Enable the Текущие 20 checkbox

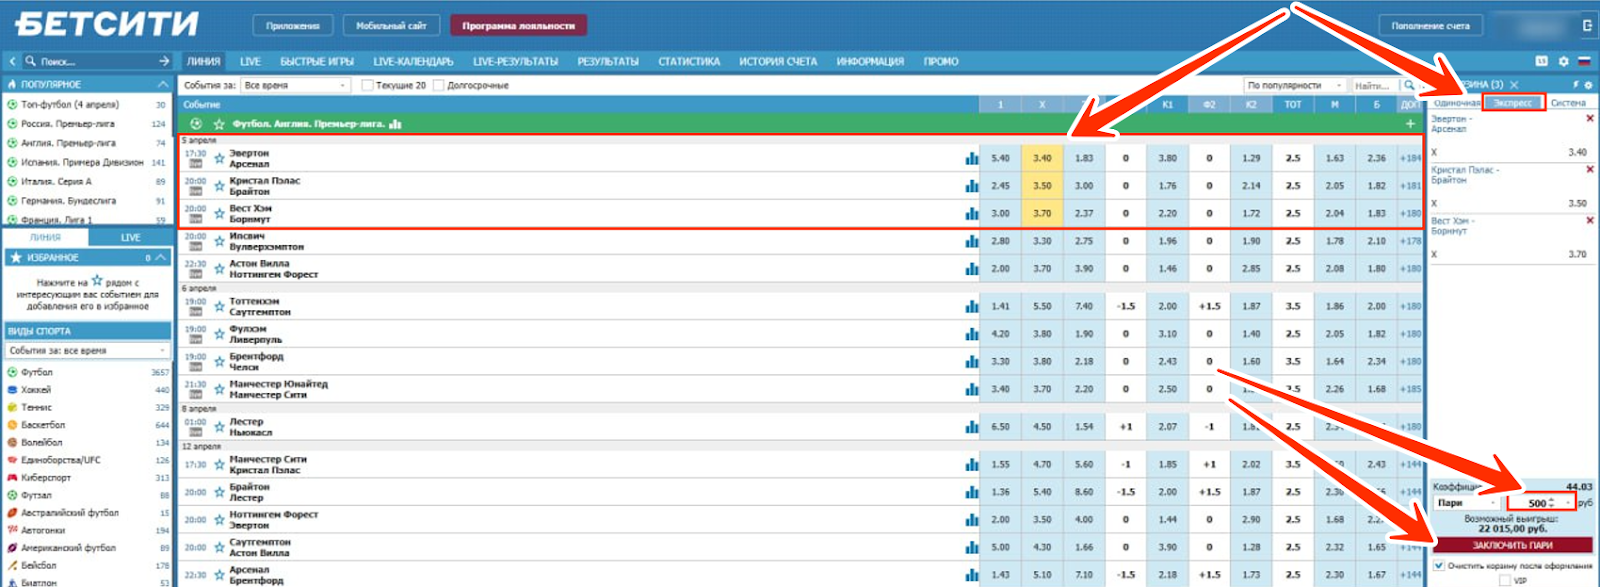click(367, 85)
